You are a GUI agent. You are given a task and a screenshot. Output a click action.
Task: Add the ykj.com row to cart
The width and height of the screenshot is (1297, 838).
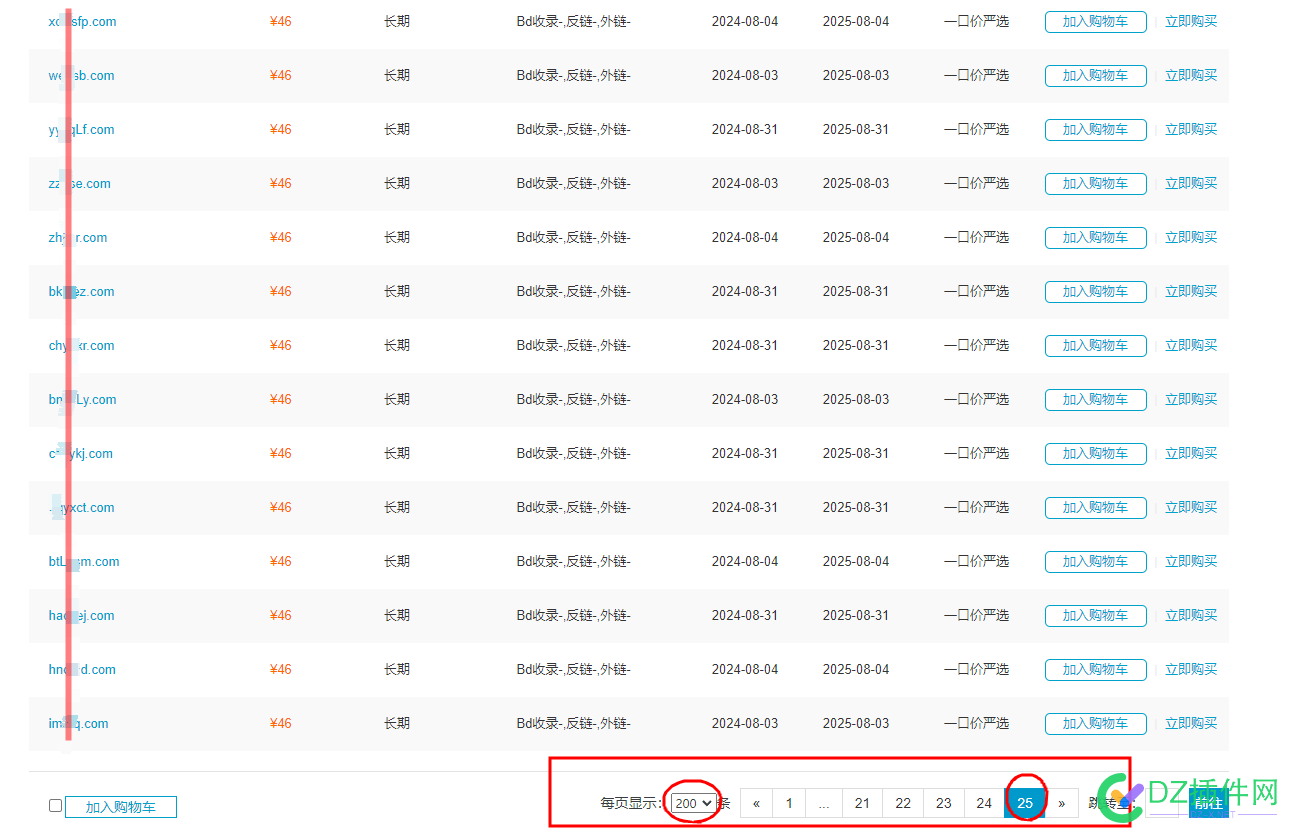[x=1095, y=454]
